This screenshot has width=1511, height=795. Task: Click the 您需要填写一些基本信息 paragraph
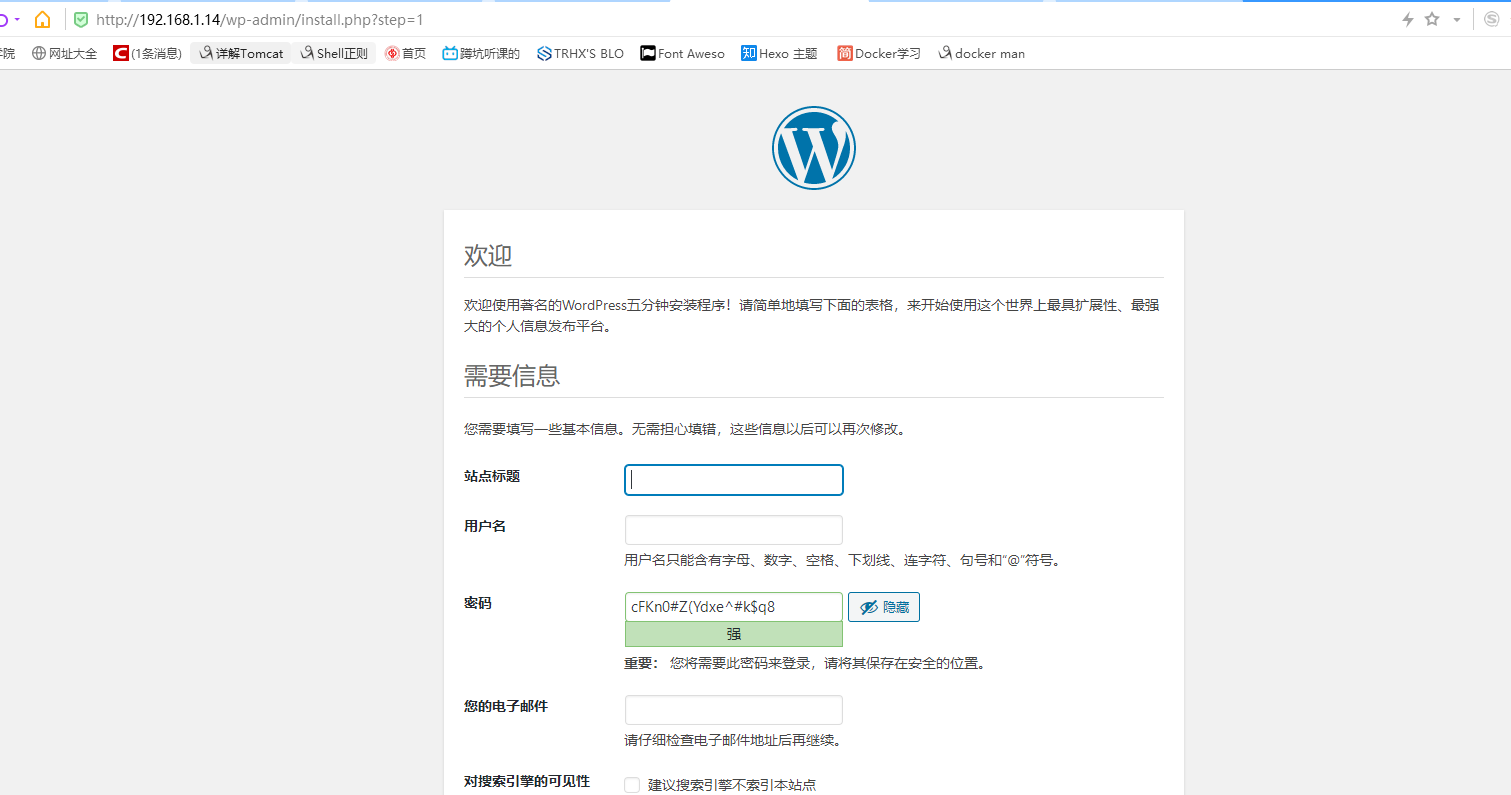tap(685, 429)
